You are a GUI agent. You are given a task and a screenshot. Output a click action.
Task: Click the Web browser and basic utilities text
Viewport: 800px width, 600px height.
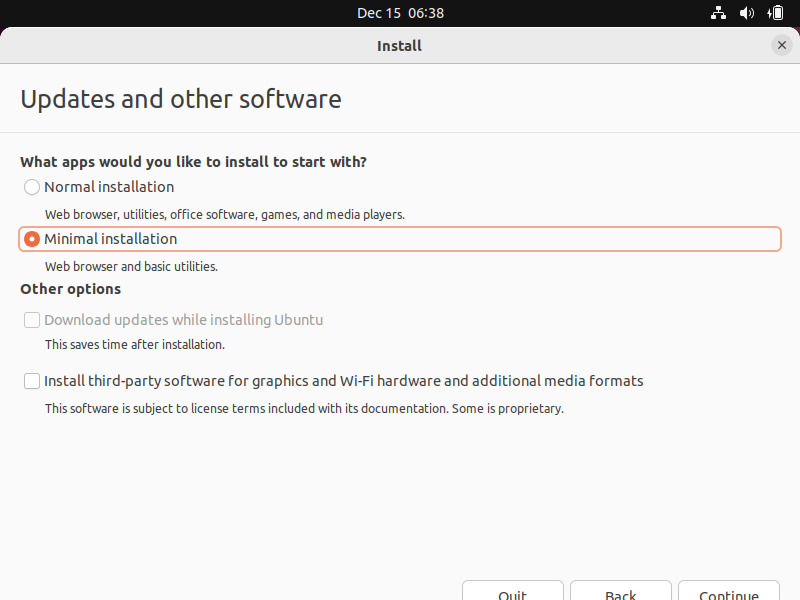coord(131,267)
